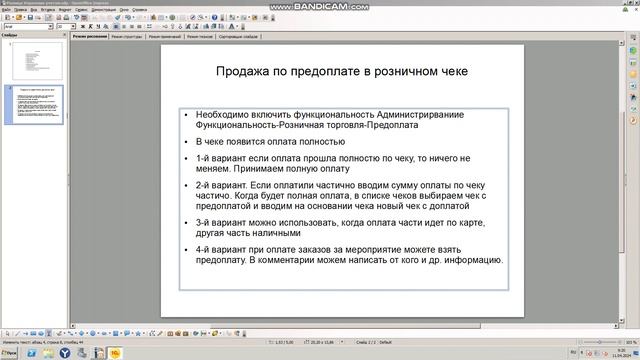Open the Формат menu
This screenshot has width=640, height=360.
click(65, 9)
